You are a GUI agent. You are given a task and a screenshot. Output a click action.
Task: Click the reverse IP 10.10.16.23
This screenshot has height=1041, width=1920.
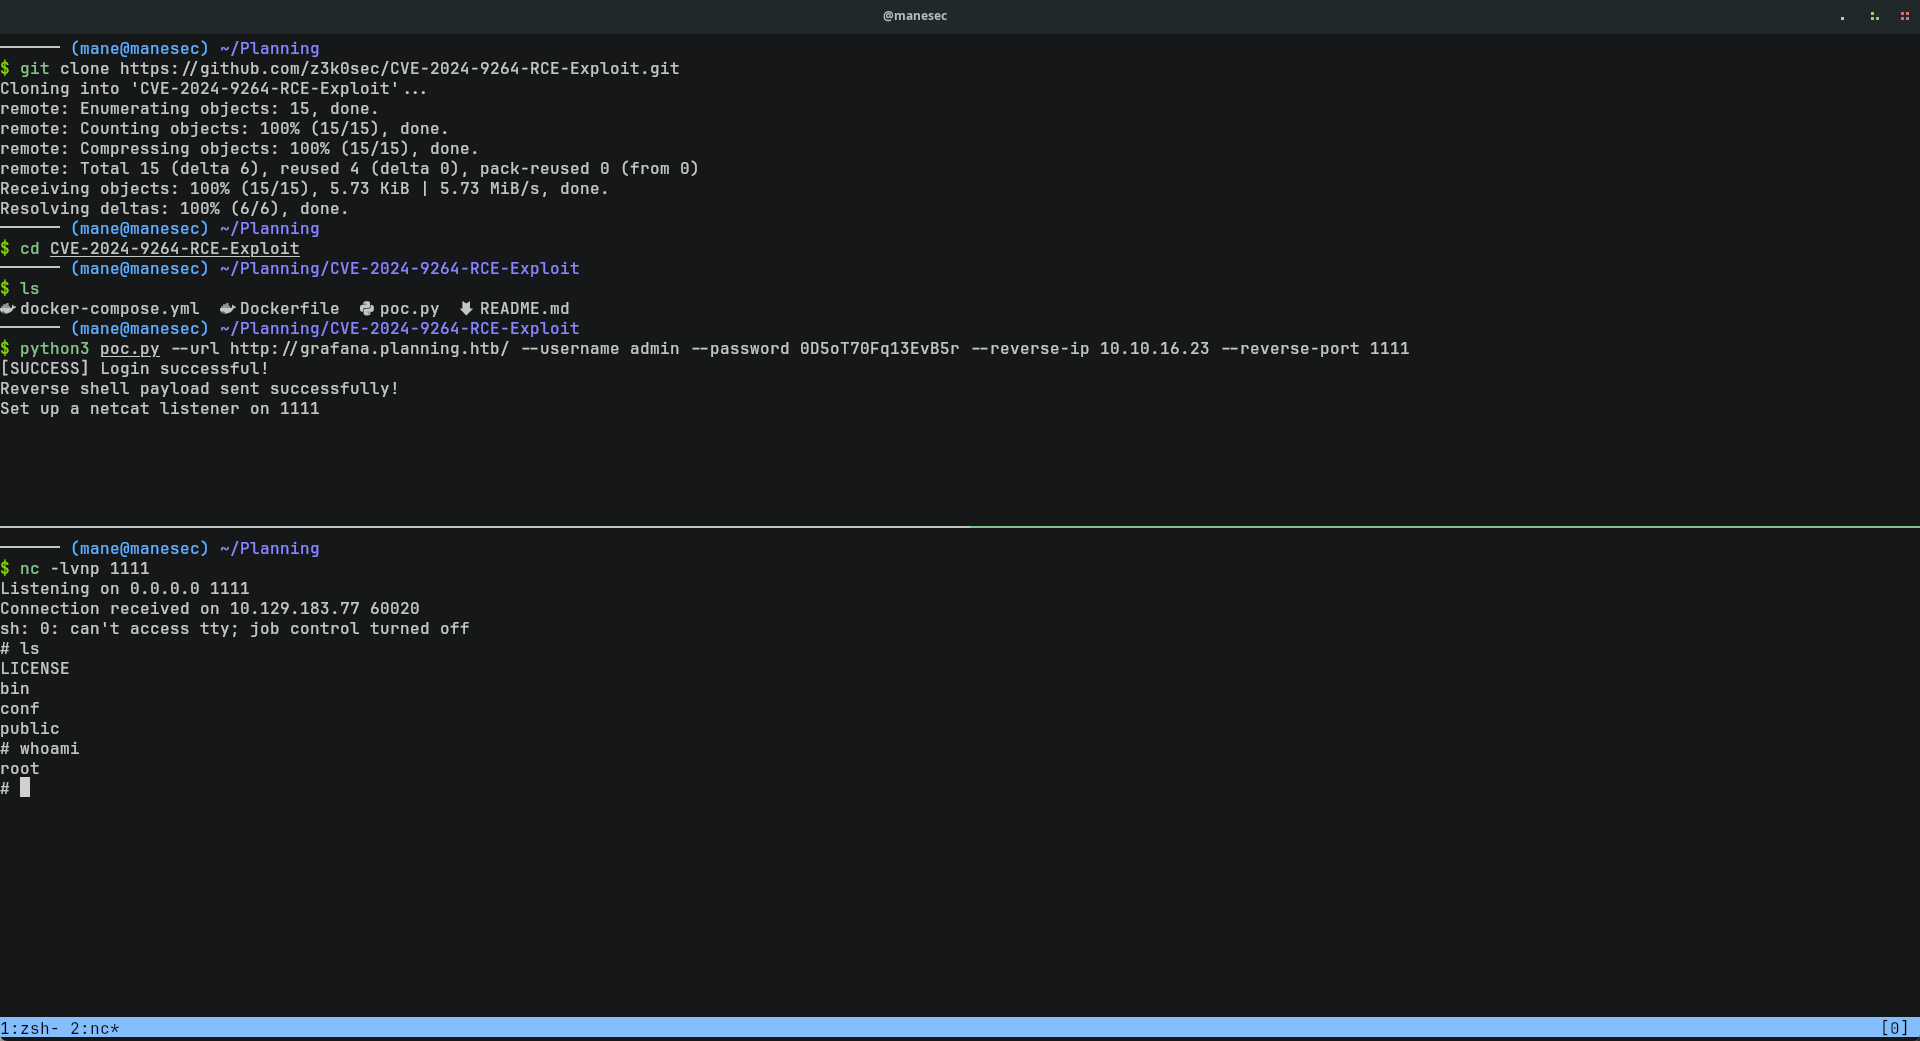(1155, 348)
